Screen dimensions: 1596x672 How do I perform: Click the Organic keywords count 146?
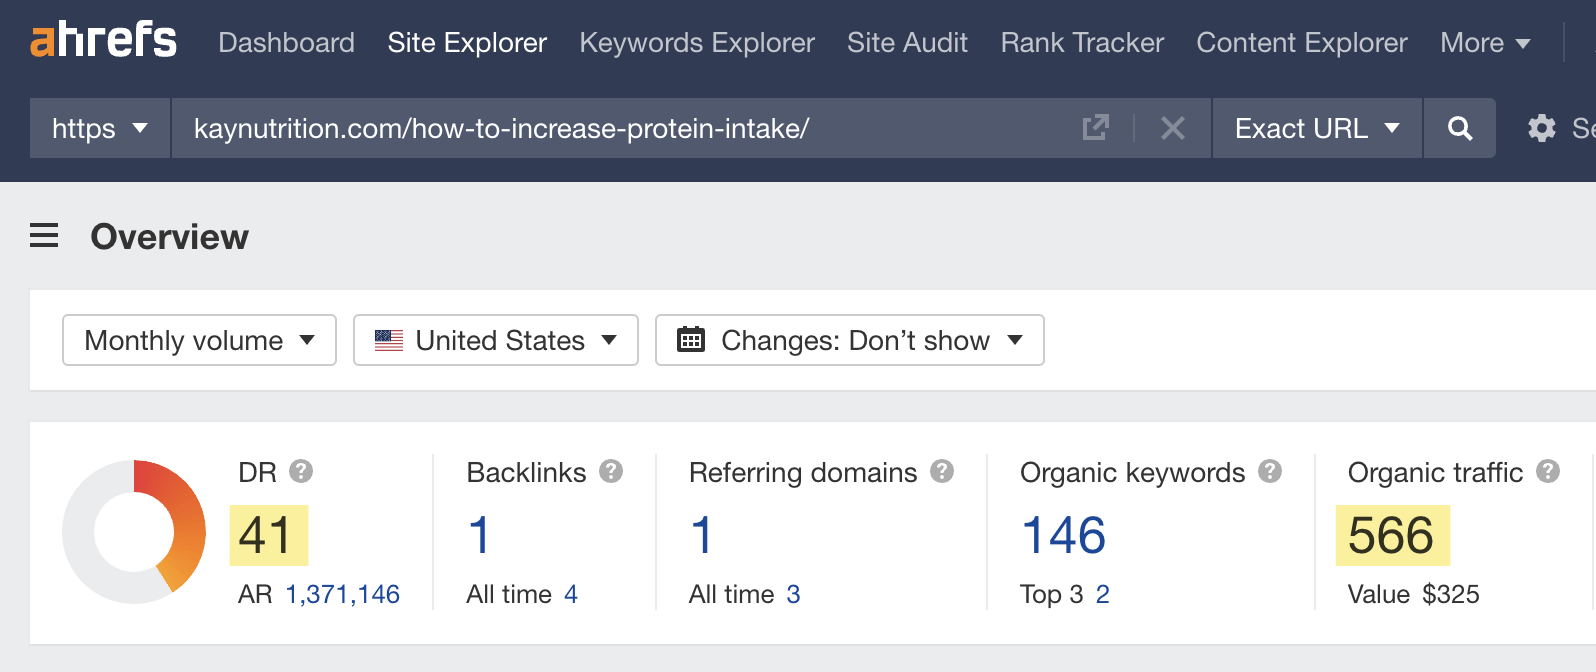click(1063, 535)
